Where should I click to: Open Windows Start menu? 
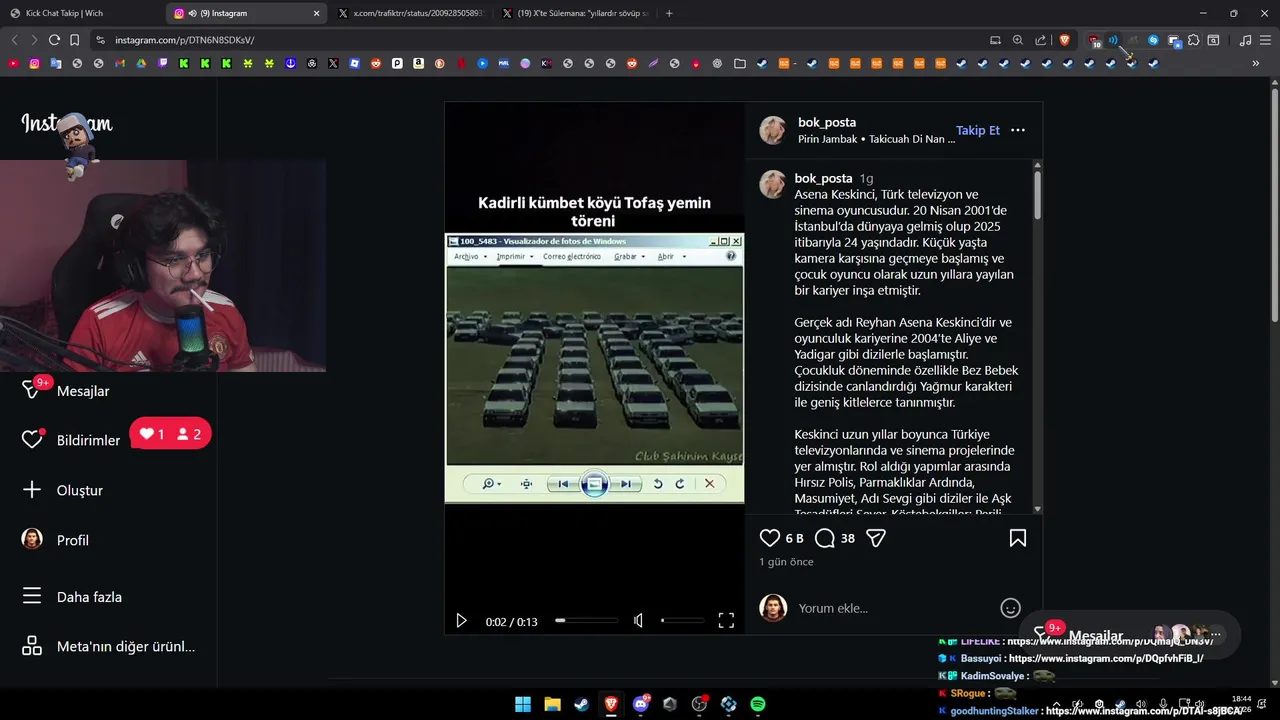[x=523, y=704]
